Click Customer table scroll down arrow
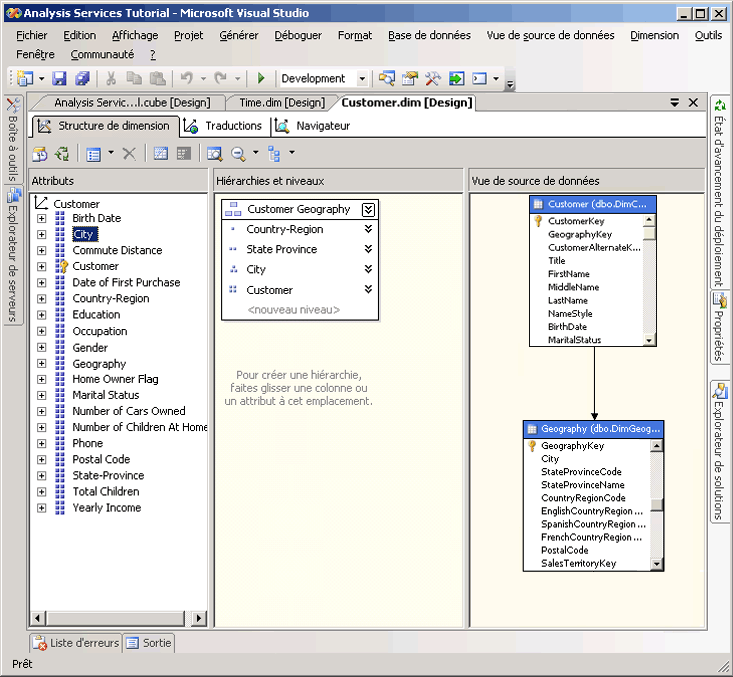The image size is (733, 677). (x=649, y=340)
